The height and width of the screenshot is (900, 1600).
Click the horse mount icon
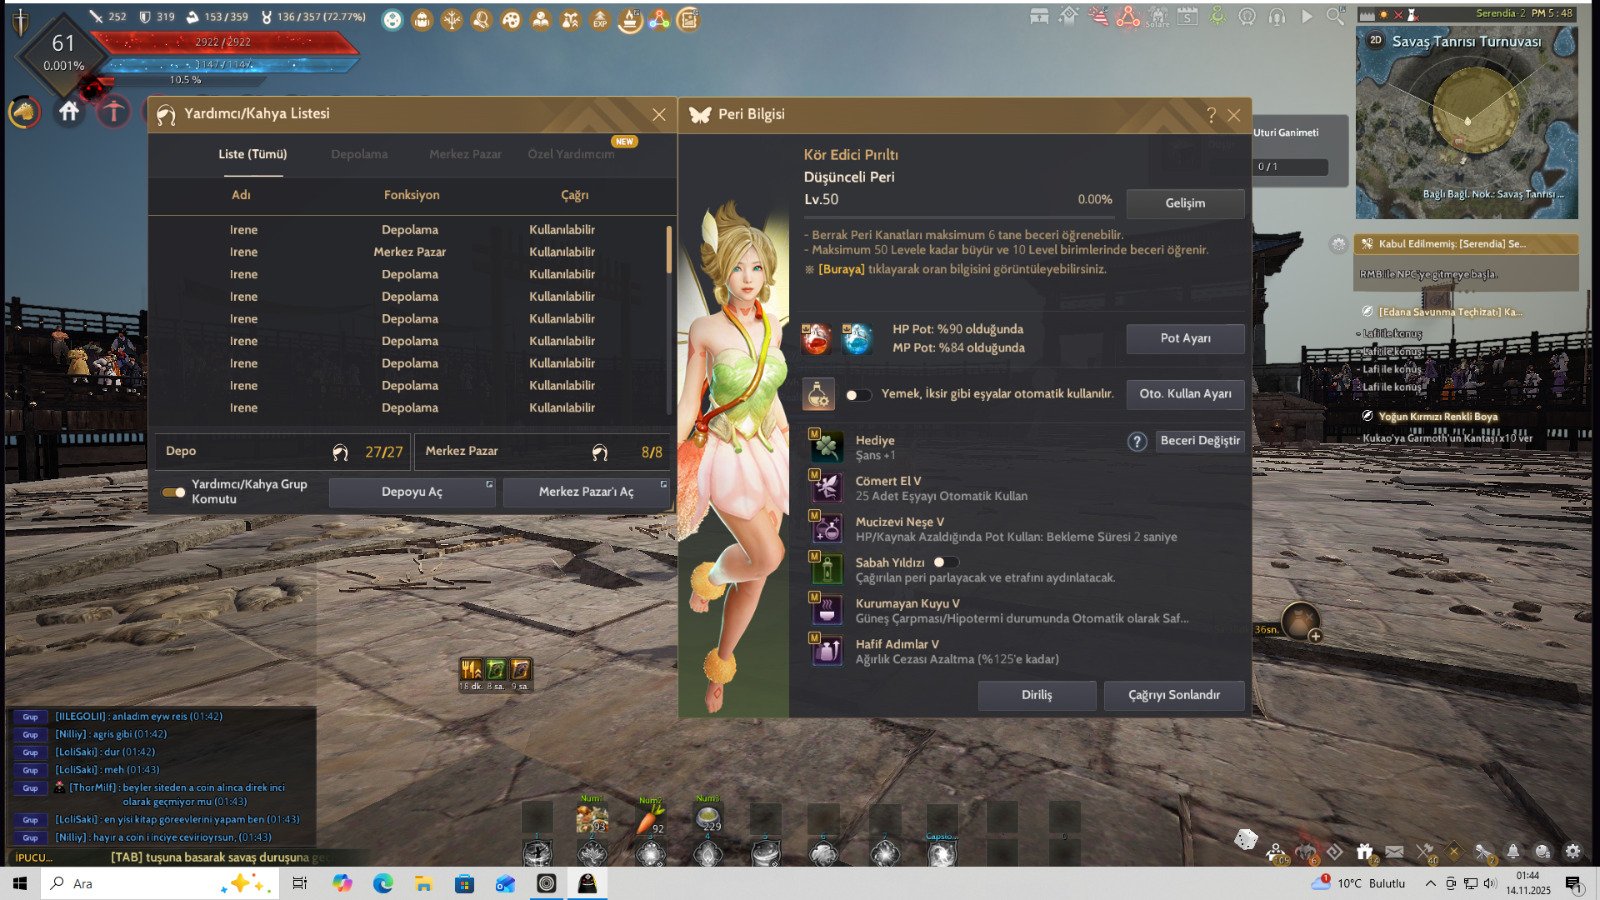coord(24,112)
